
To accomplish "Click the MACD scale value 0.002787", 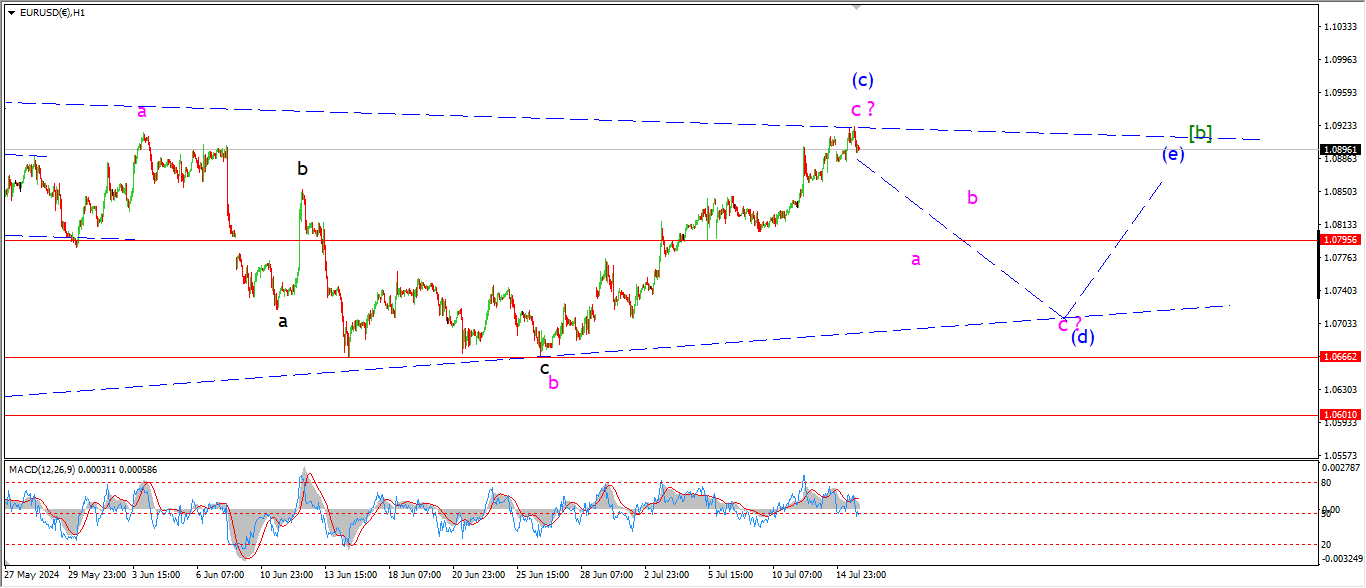I will click(1339, 467).
